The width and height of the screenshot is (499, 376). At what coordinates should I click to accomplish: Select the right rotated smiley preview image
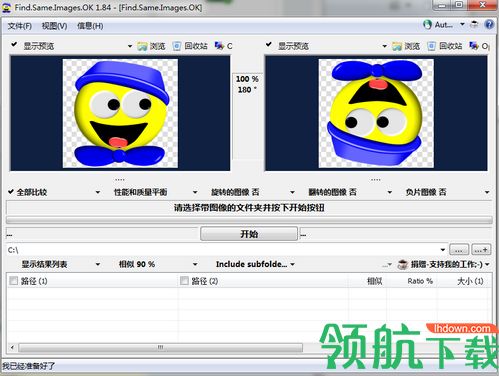(x=376, y=113)
